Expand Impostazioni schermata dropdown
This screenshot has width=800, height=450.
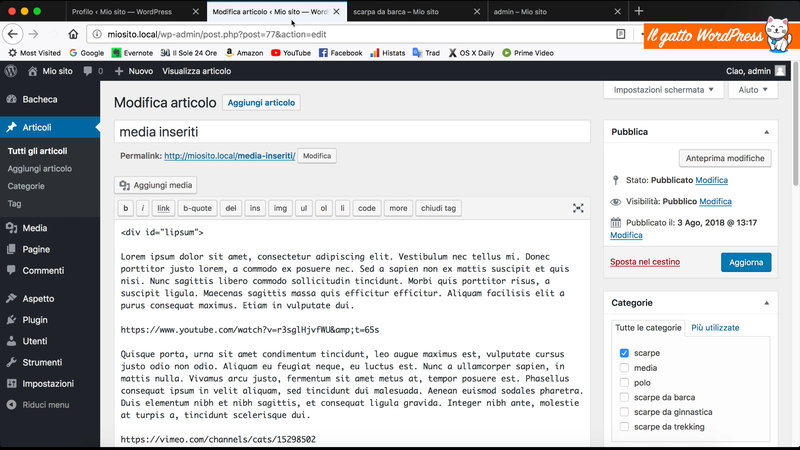pos(663,90)
